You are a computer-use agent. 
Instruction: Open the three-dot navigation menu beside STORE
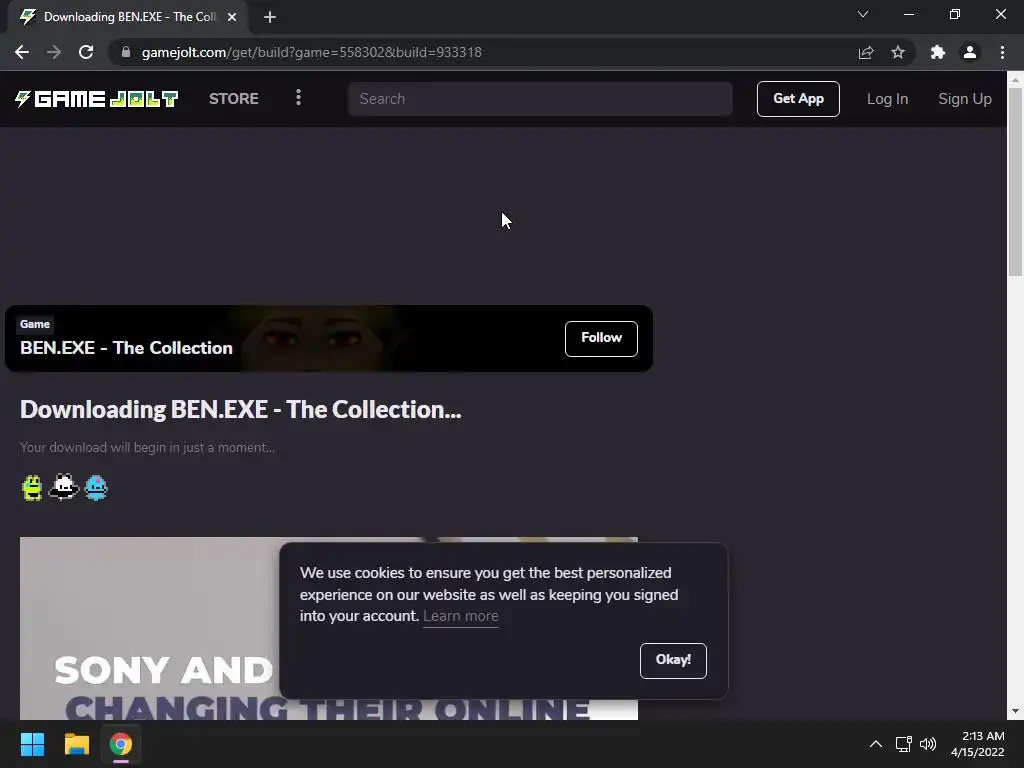(298, 98)
